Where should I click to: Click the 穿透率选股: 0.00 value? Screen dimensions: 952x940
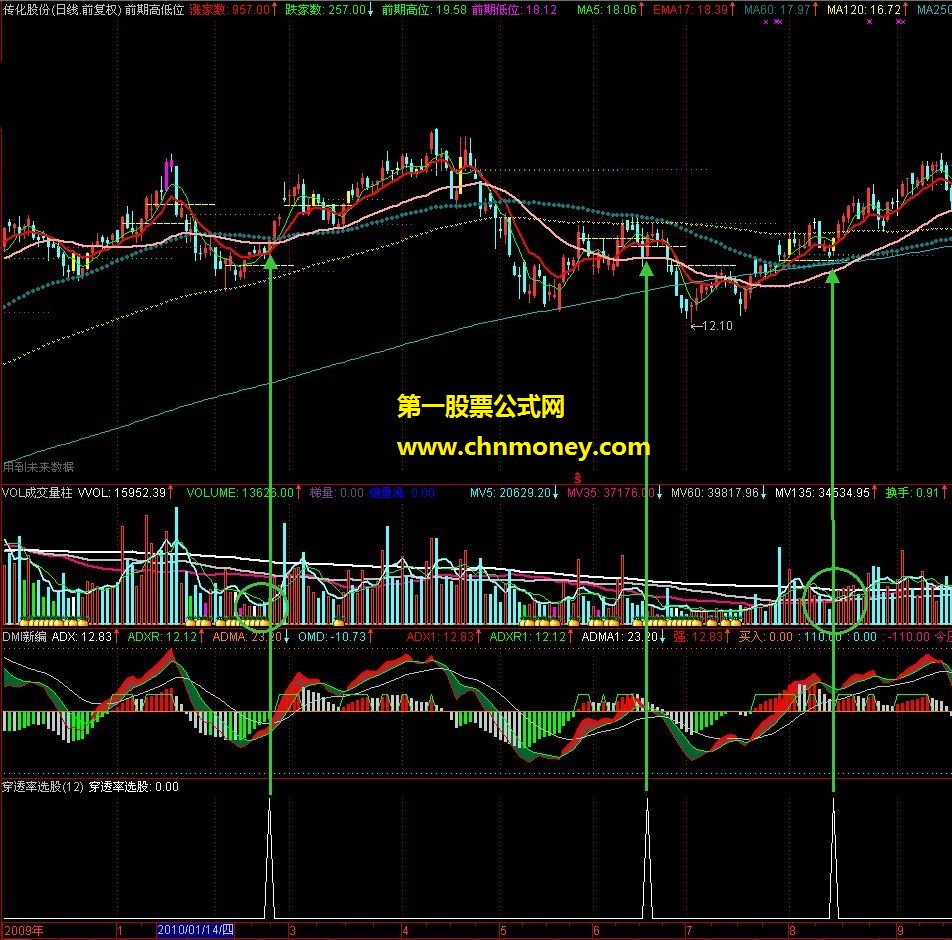pos(134,786)
